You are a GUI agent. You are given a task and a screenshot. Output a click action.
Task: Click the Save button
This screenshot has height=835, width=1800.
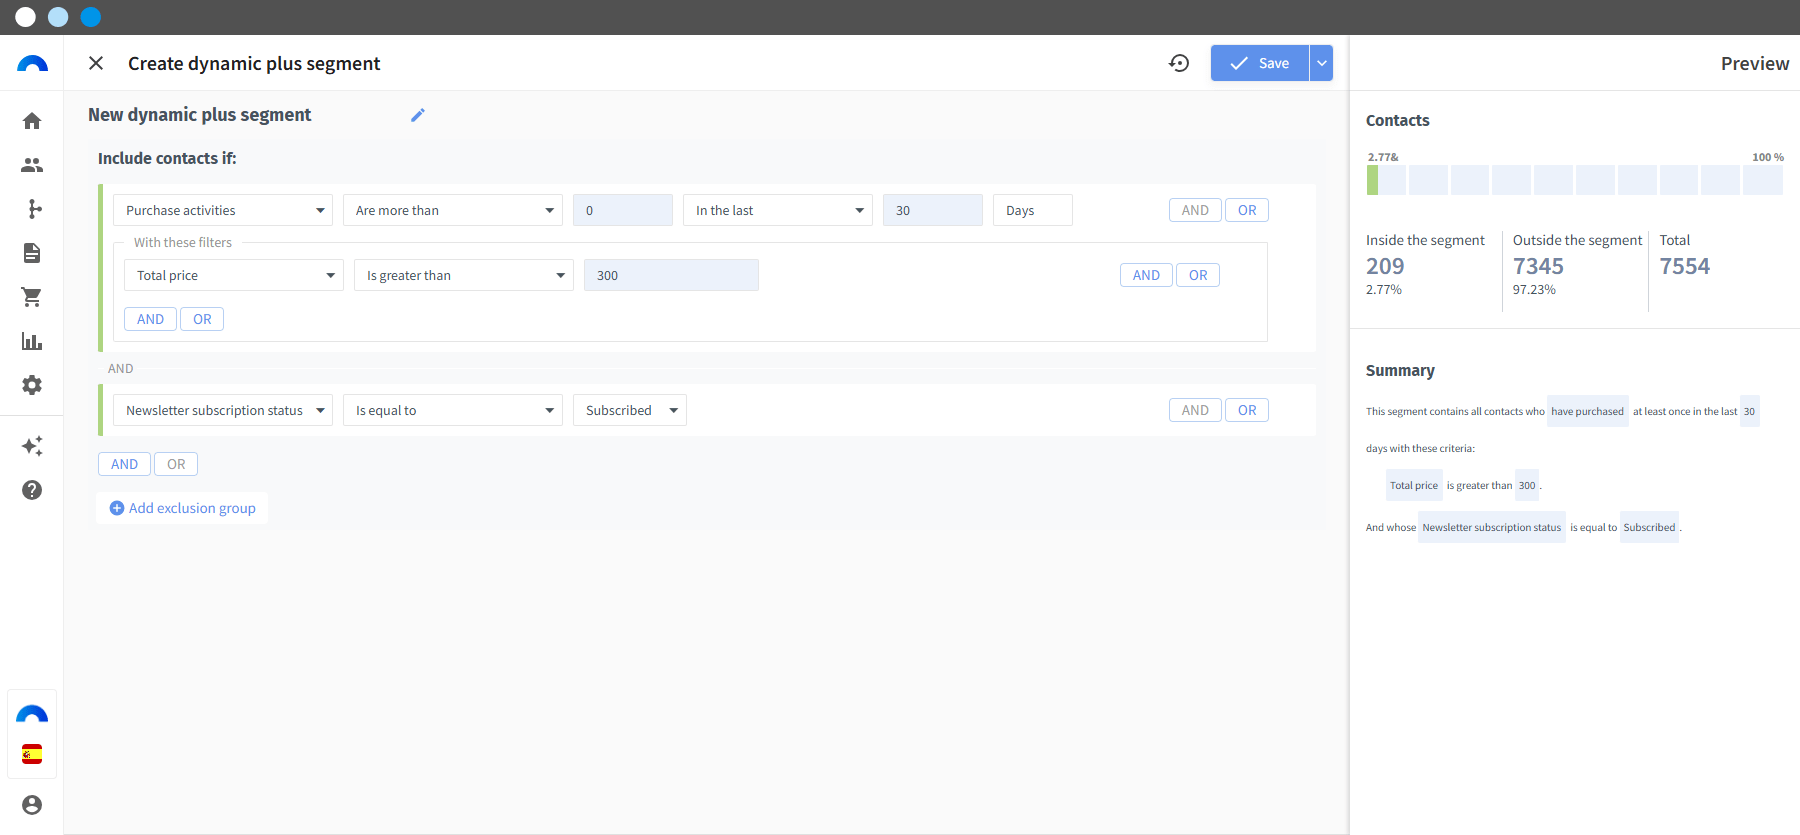(1260, 63)
